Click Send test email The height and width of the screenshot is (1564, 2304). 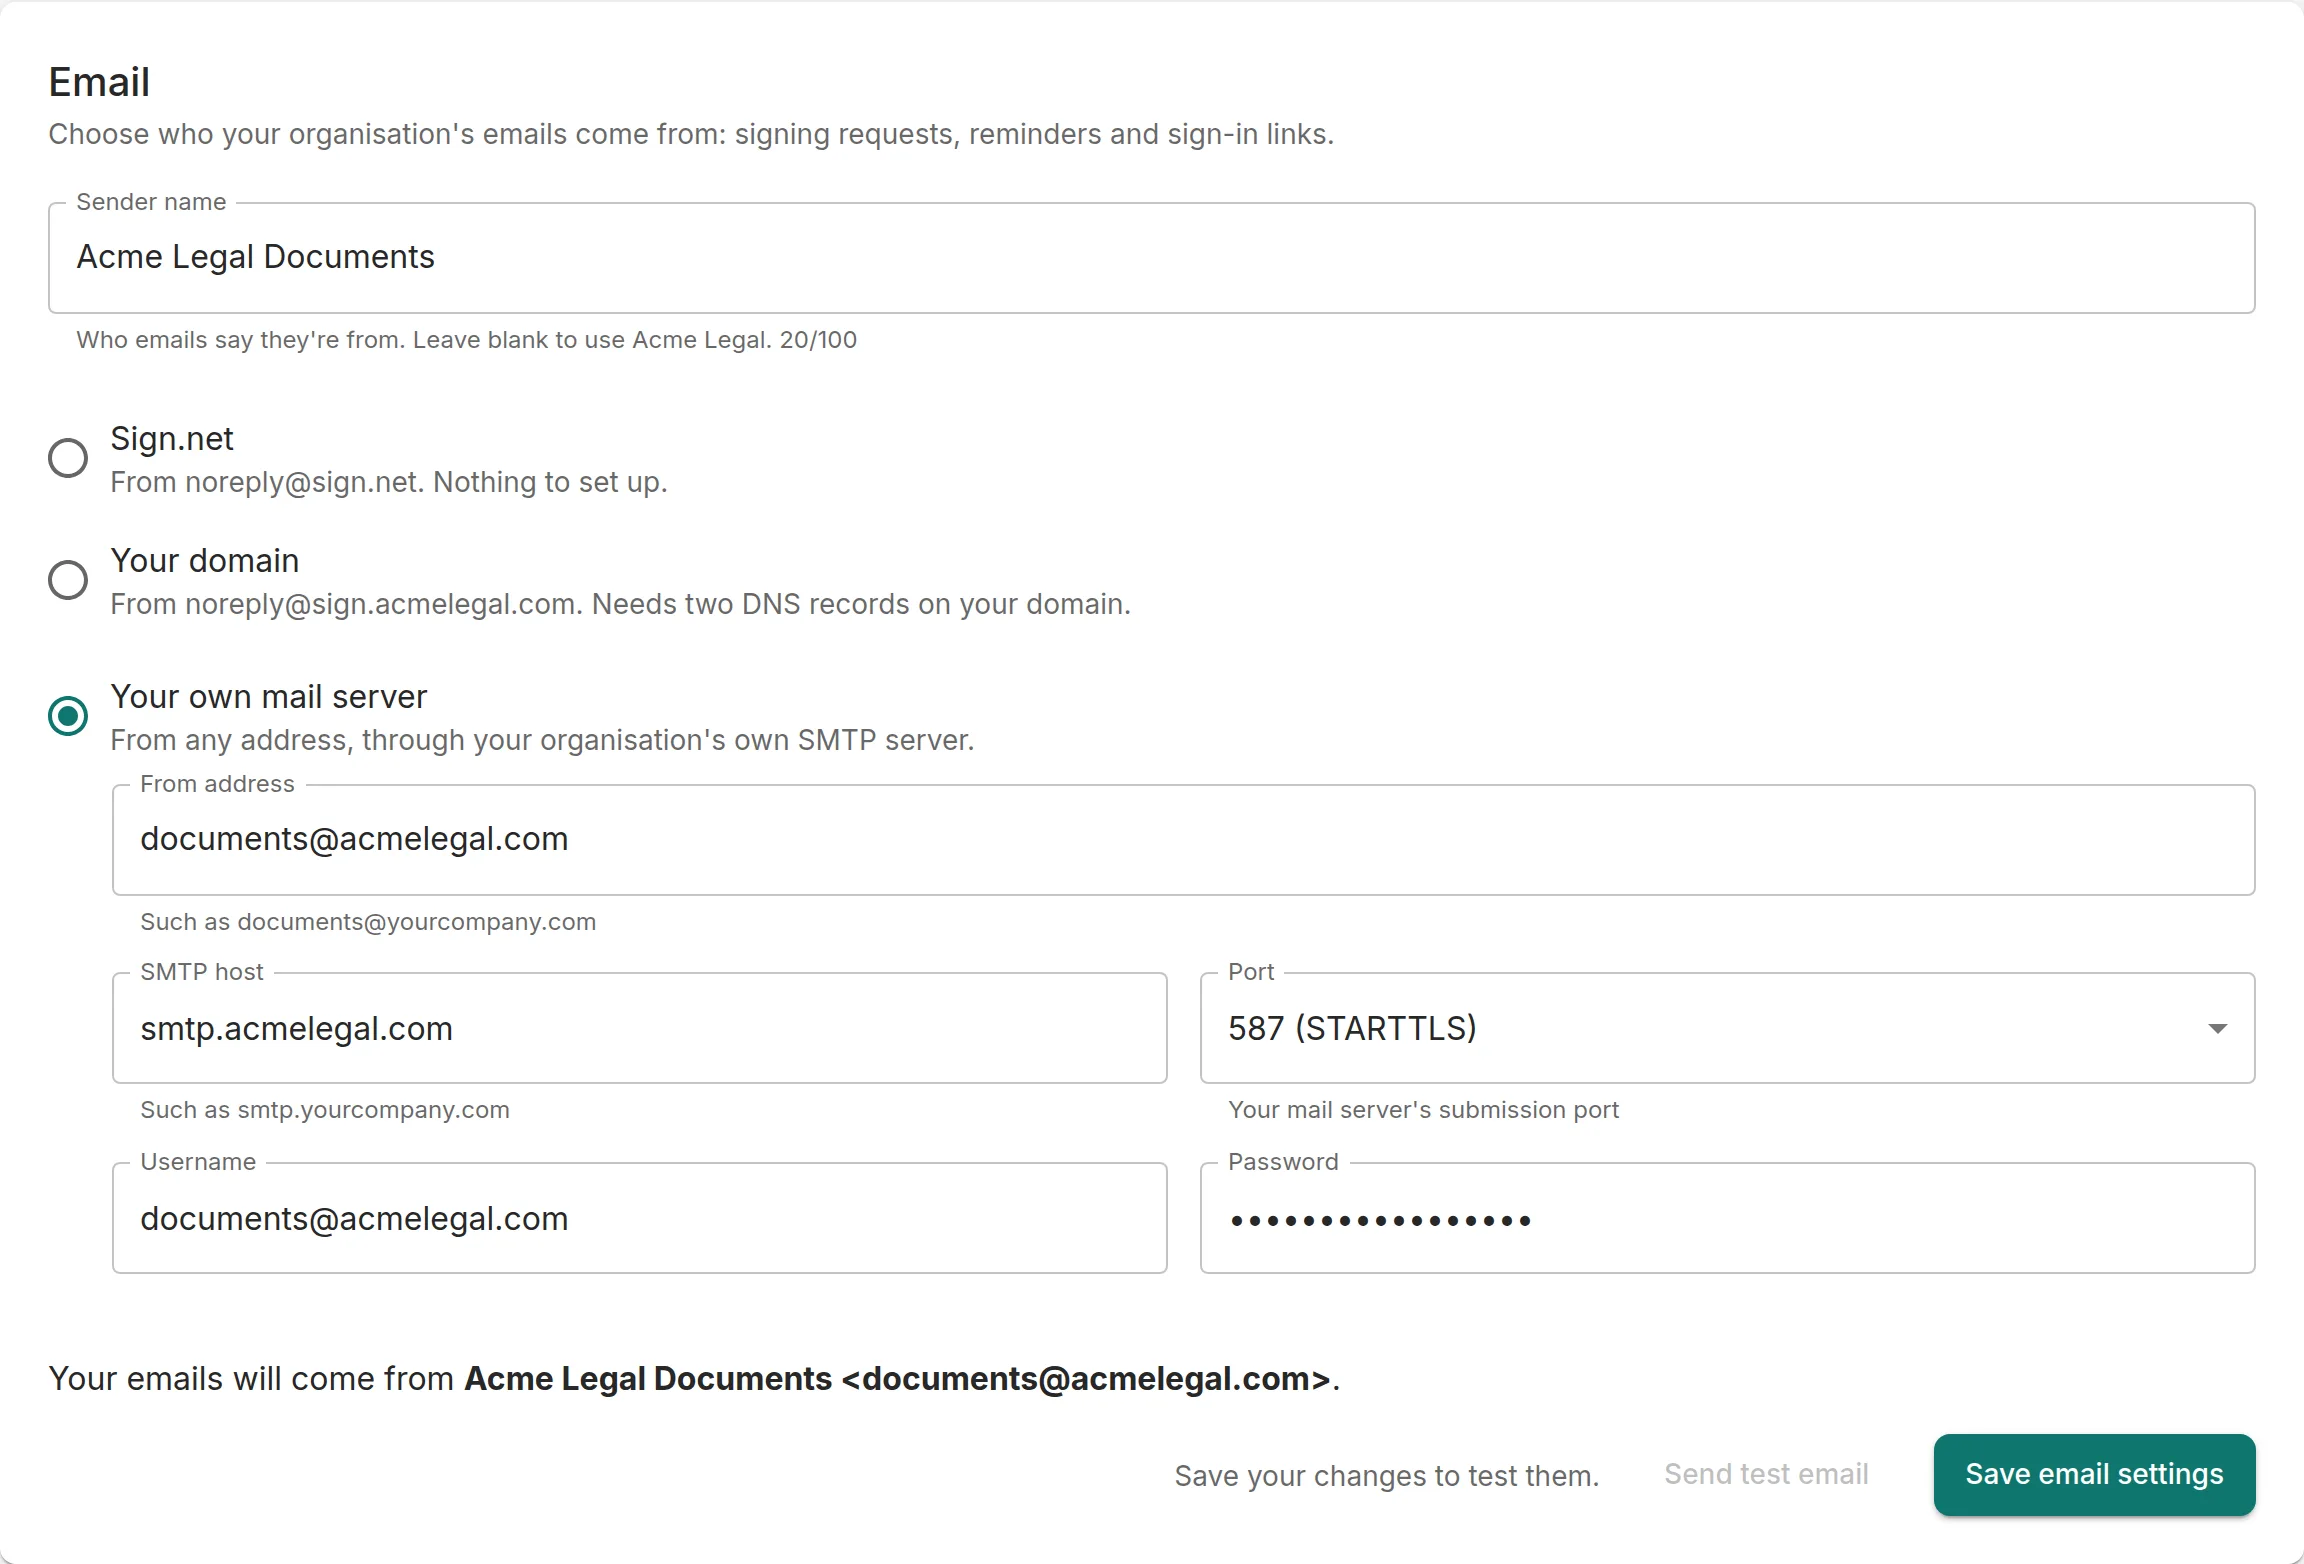pos(1766,1475)
